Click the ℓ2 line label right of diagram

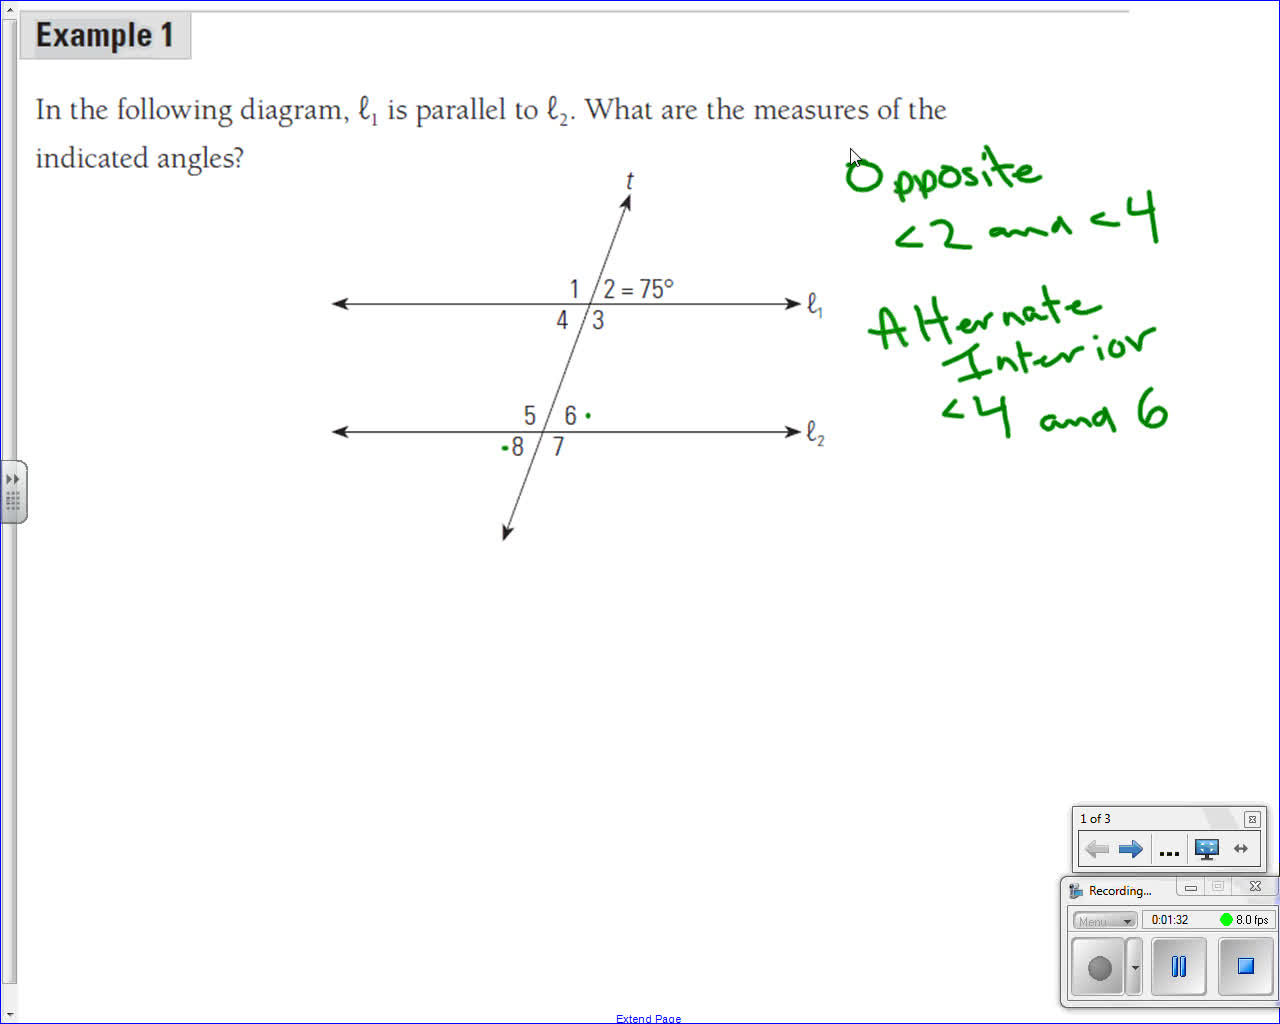(x=816, y=433)
